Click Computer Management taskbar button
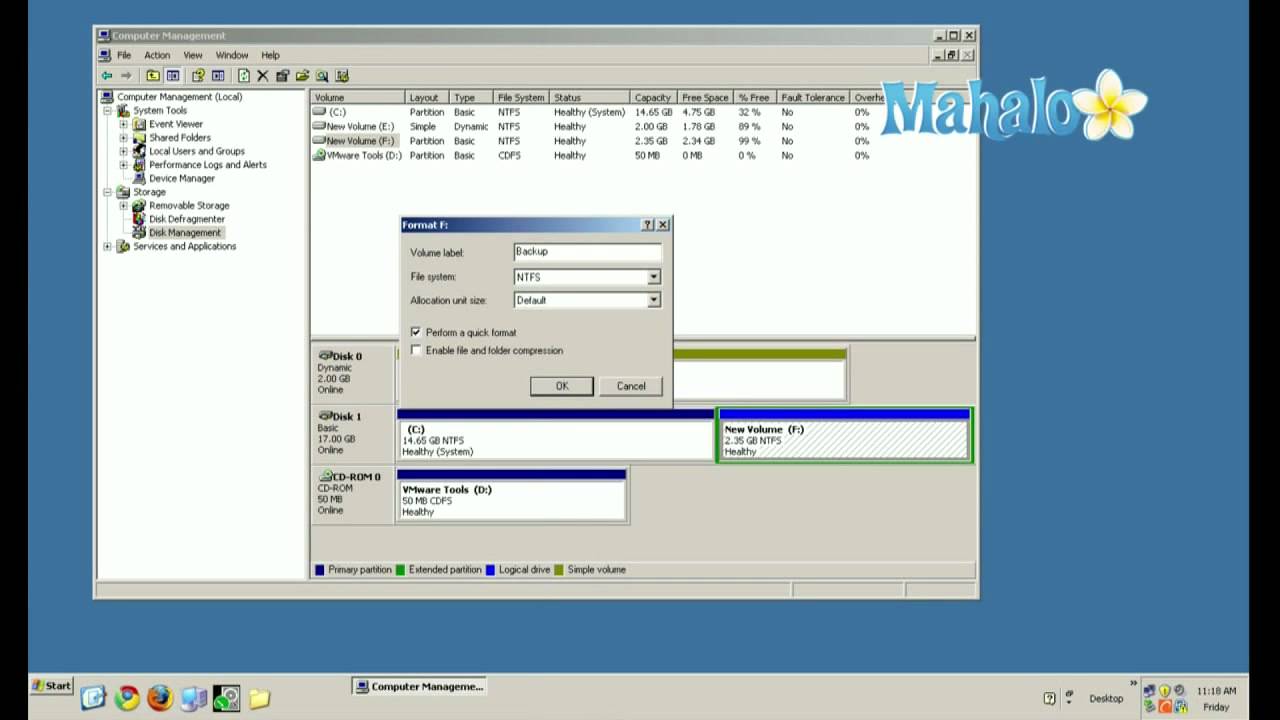 421,687
